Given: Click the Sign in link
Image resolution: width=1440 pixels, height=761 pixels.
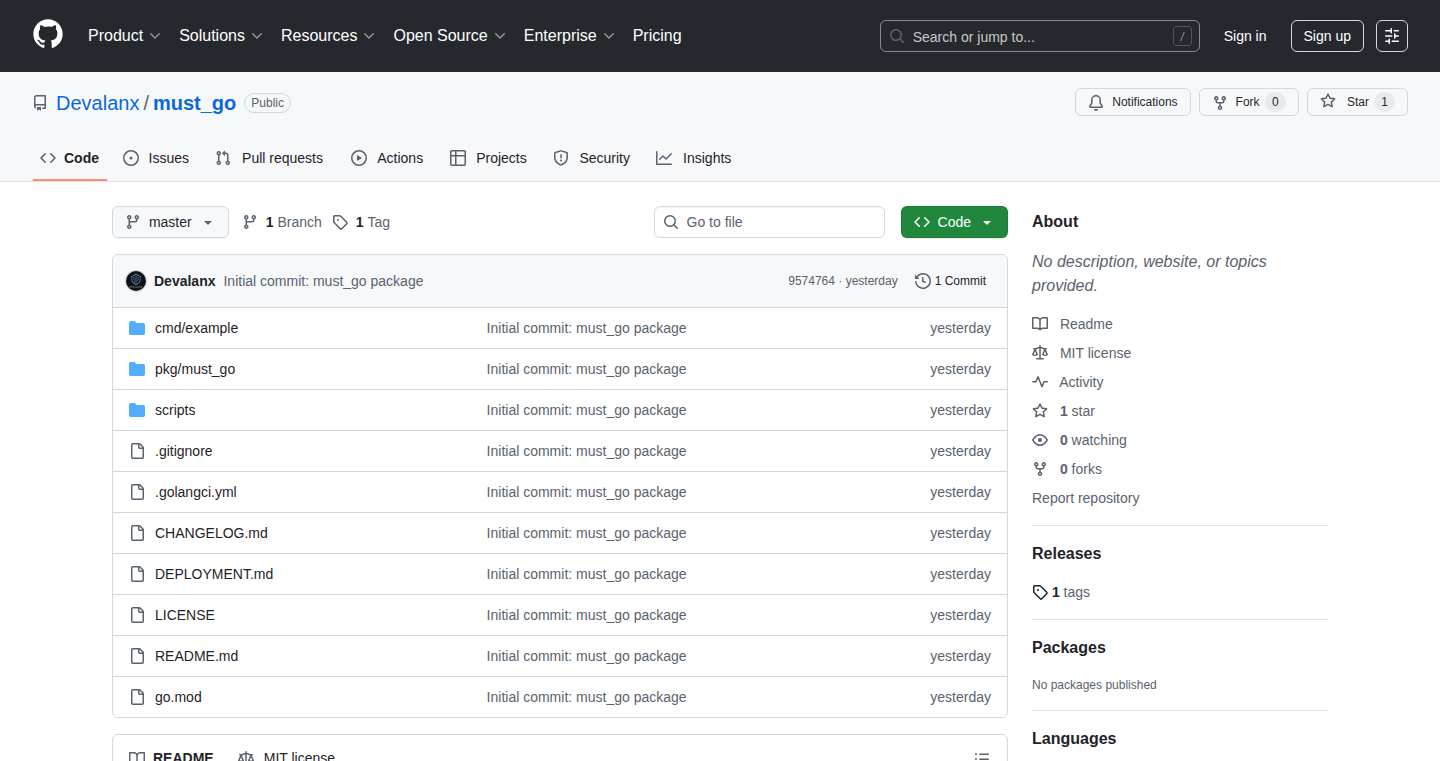Looking at the screenshot, I should (x=1245, y=36).
